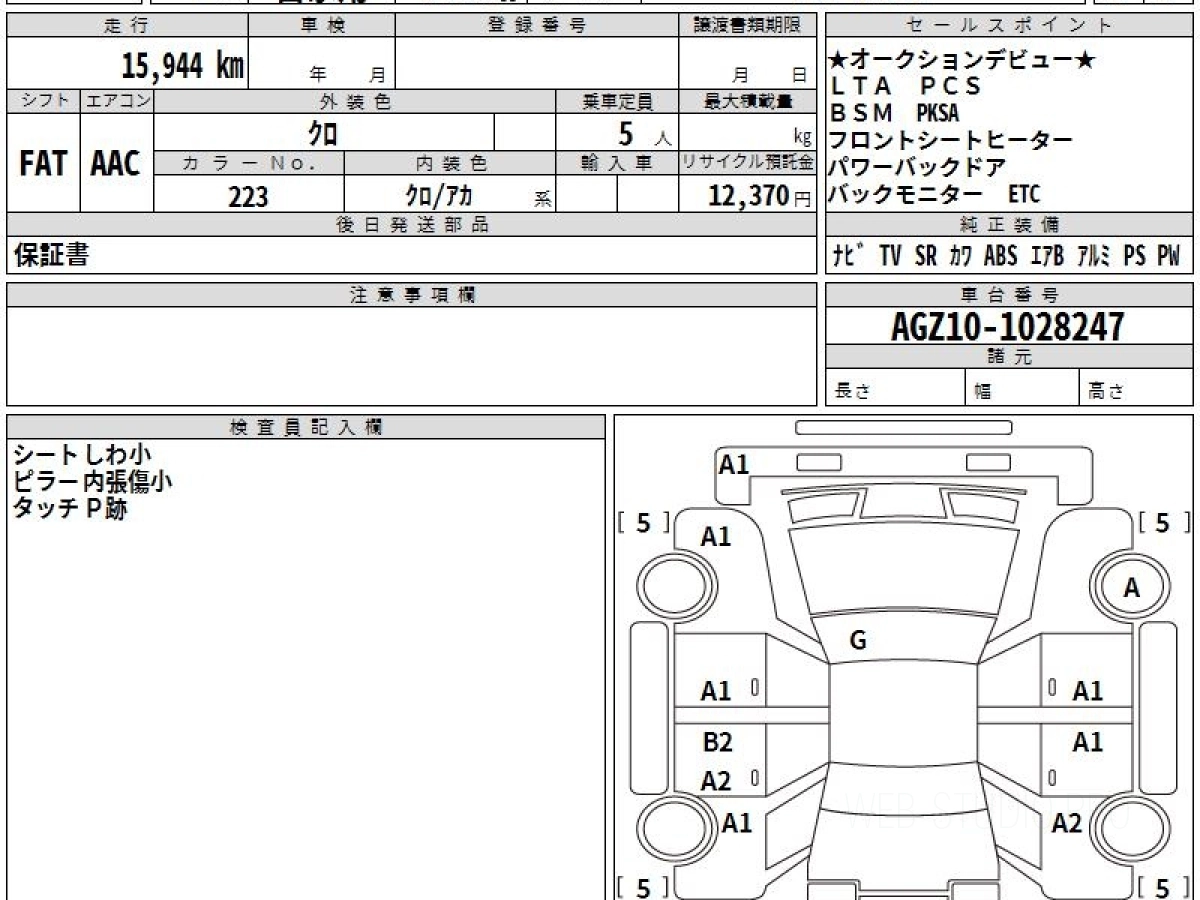Click the アルミ alloy wheel code
Viewport: 1200px width, 900px height.
1094,255
